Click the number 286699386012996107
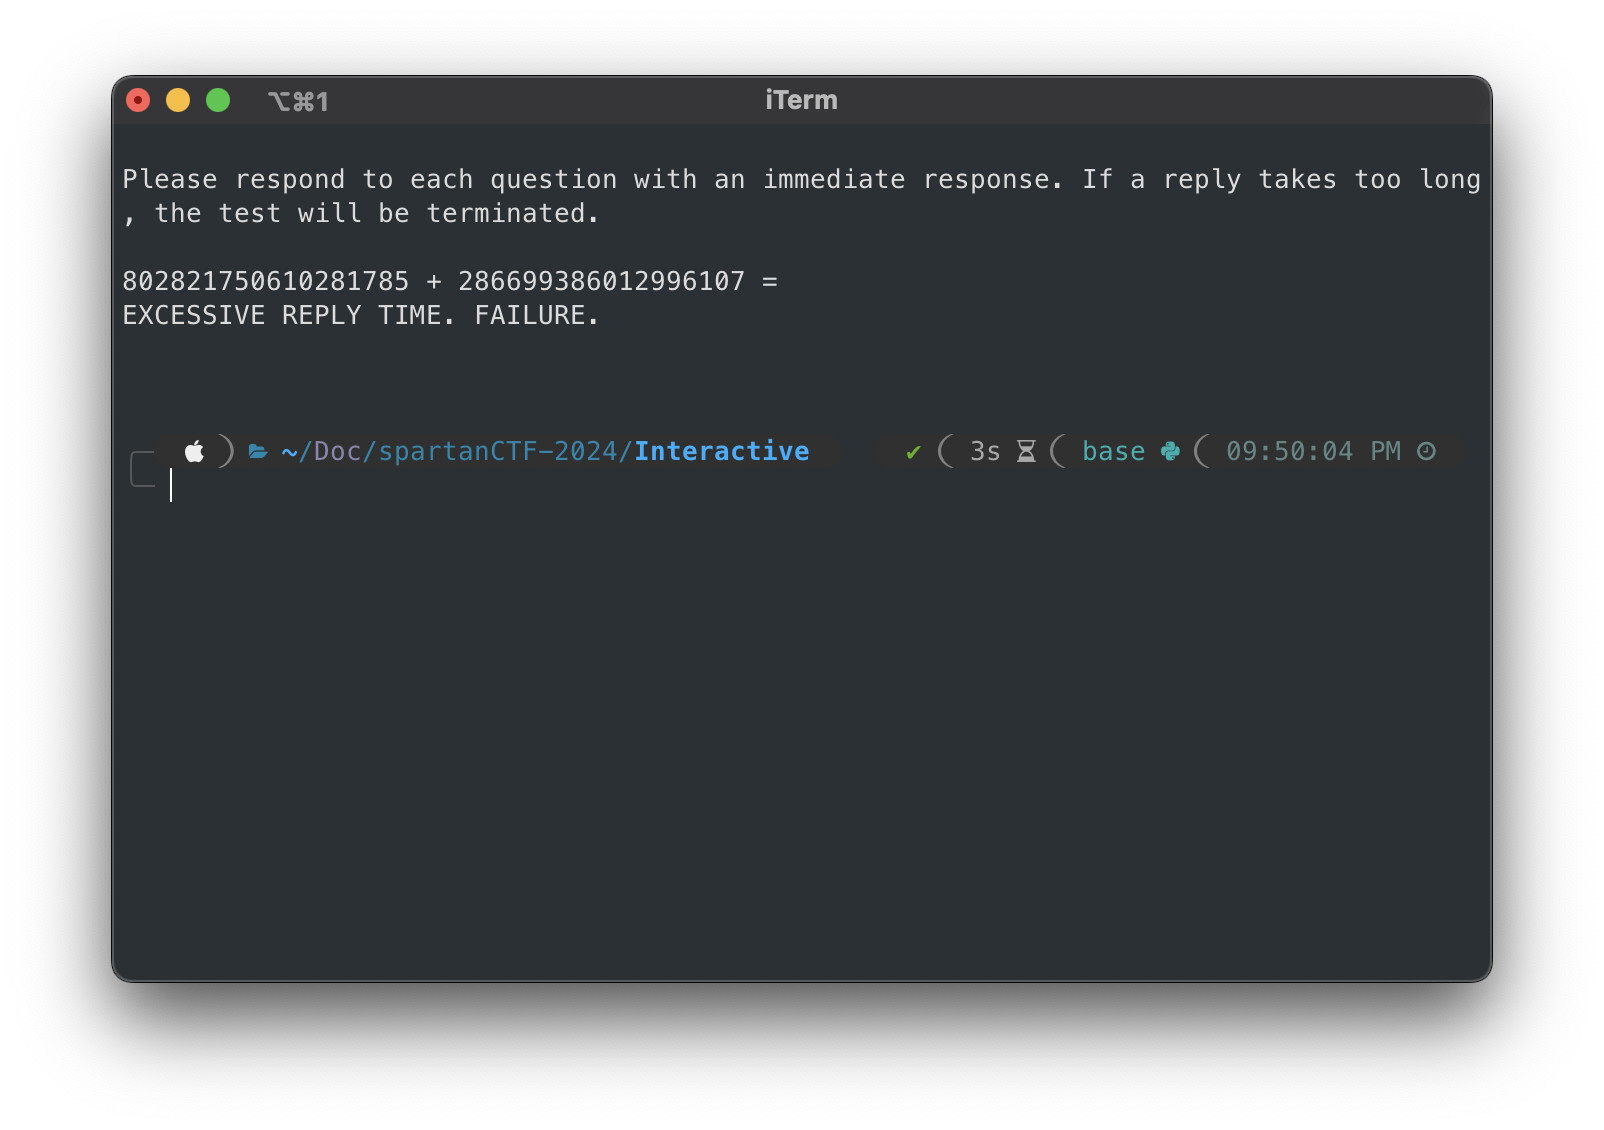 pyautogui.click(x=602, y=281)
